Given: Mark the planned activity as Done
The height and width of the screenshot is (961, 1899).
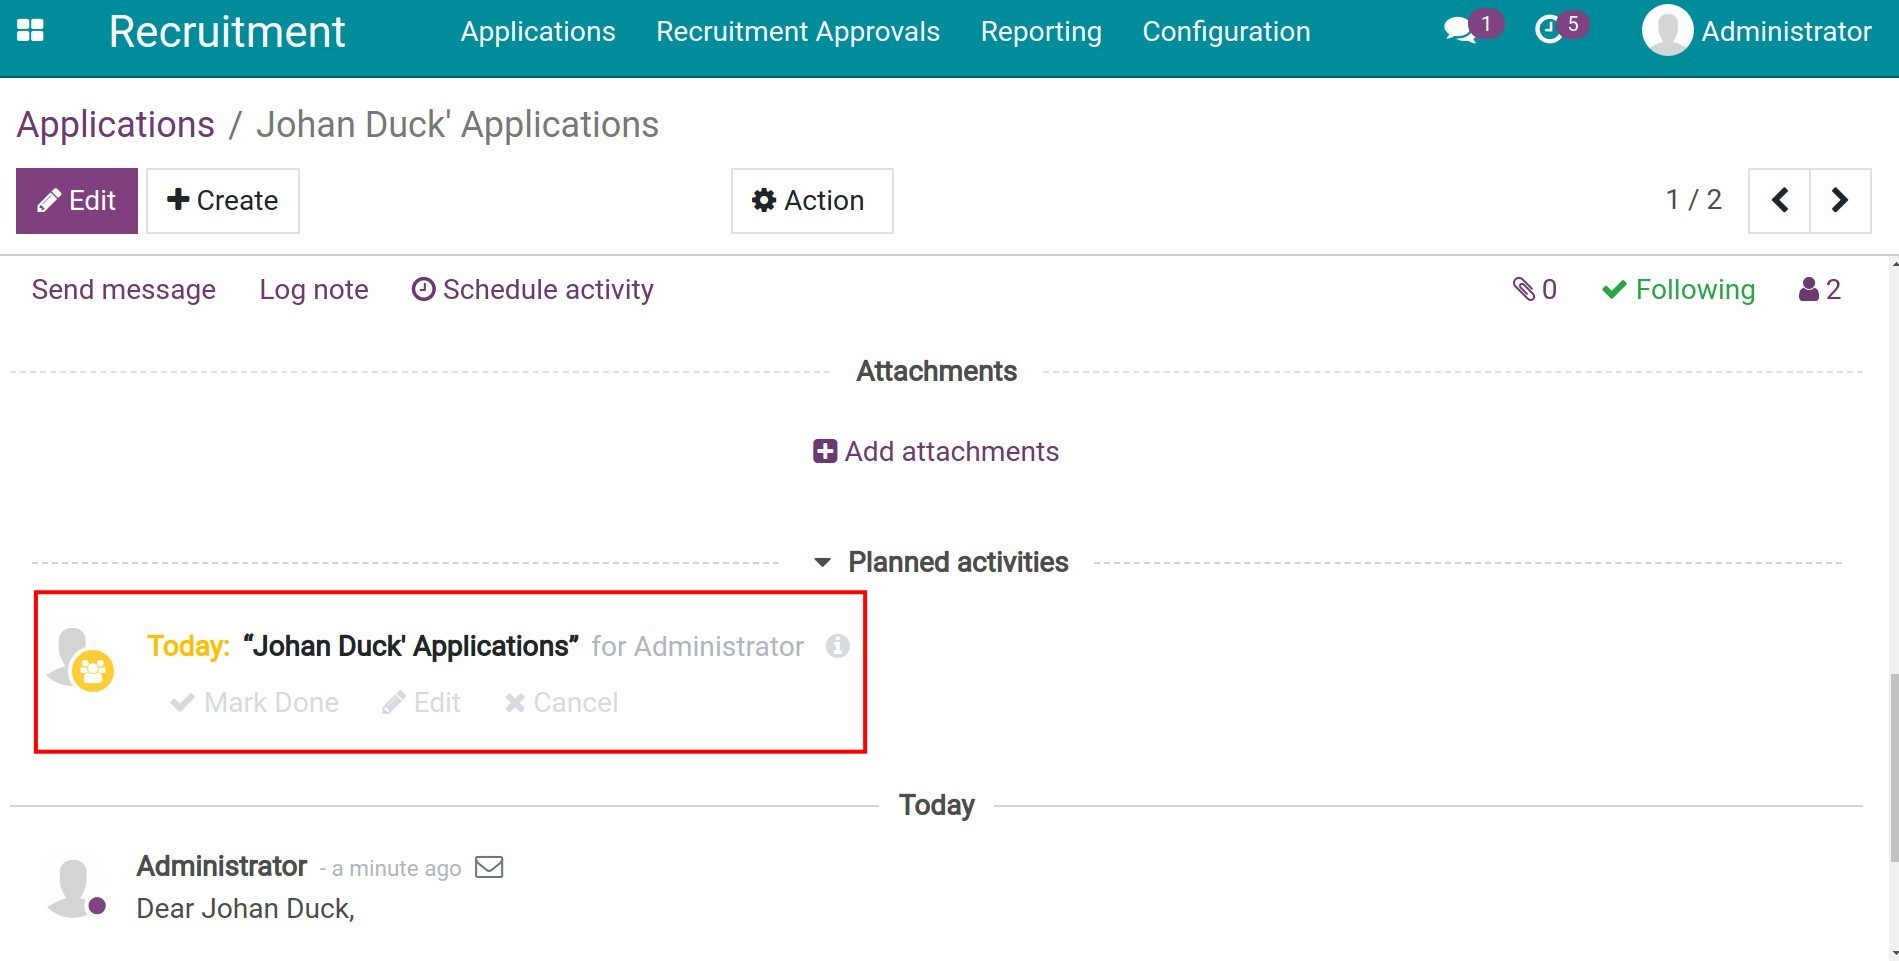Looking at the screenshot, I should point(254,702).
